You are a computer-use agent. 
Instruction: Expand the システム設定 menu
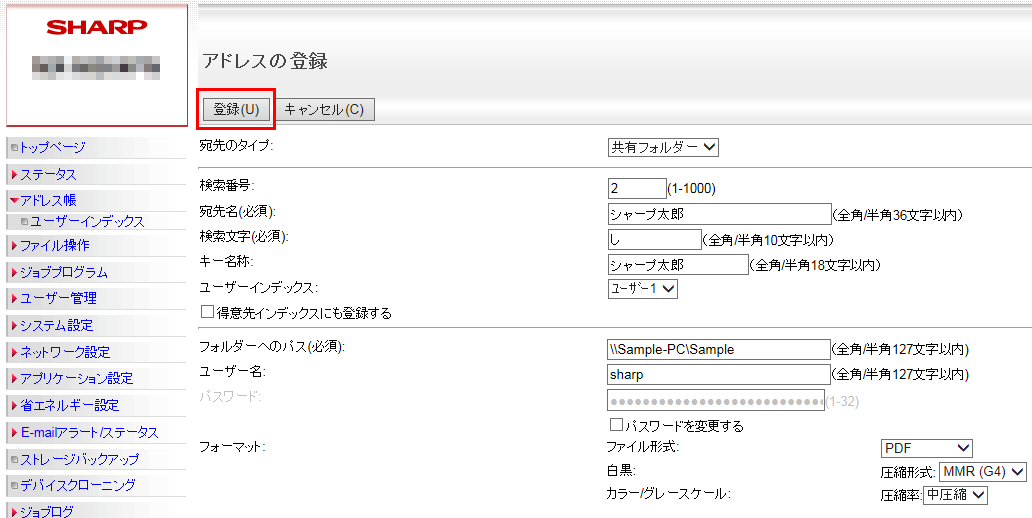(x=56, y=325)
